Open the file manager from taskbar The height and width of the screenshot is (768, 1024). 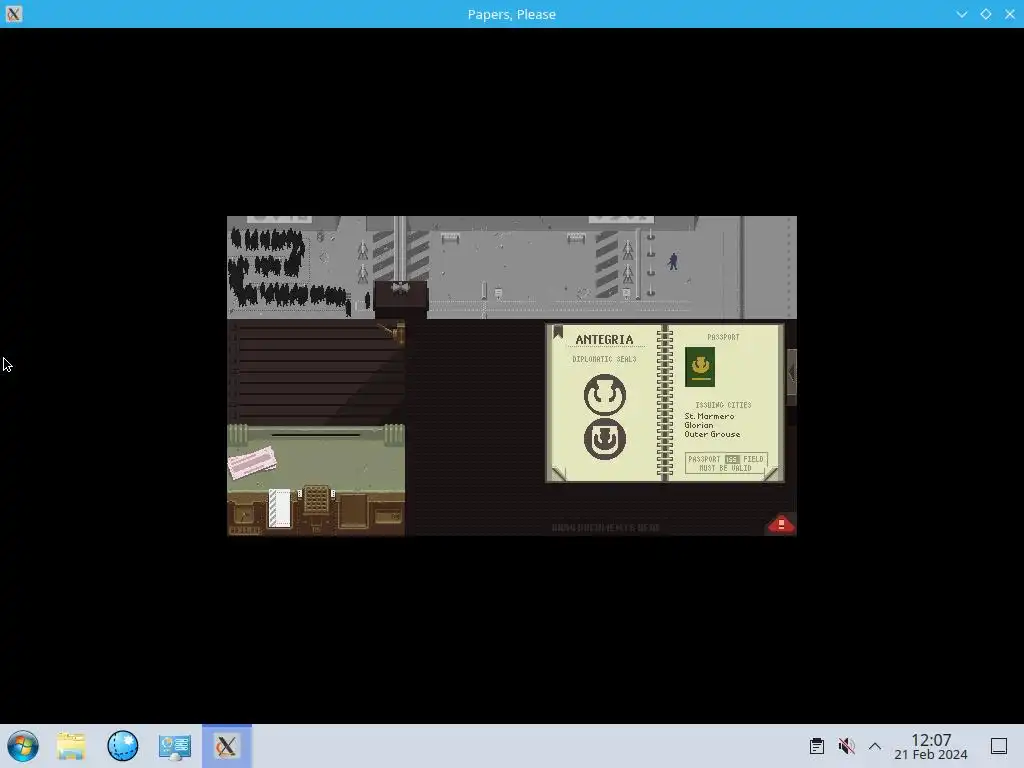[71, 746]
